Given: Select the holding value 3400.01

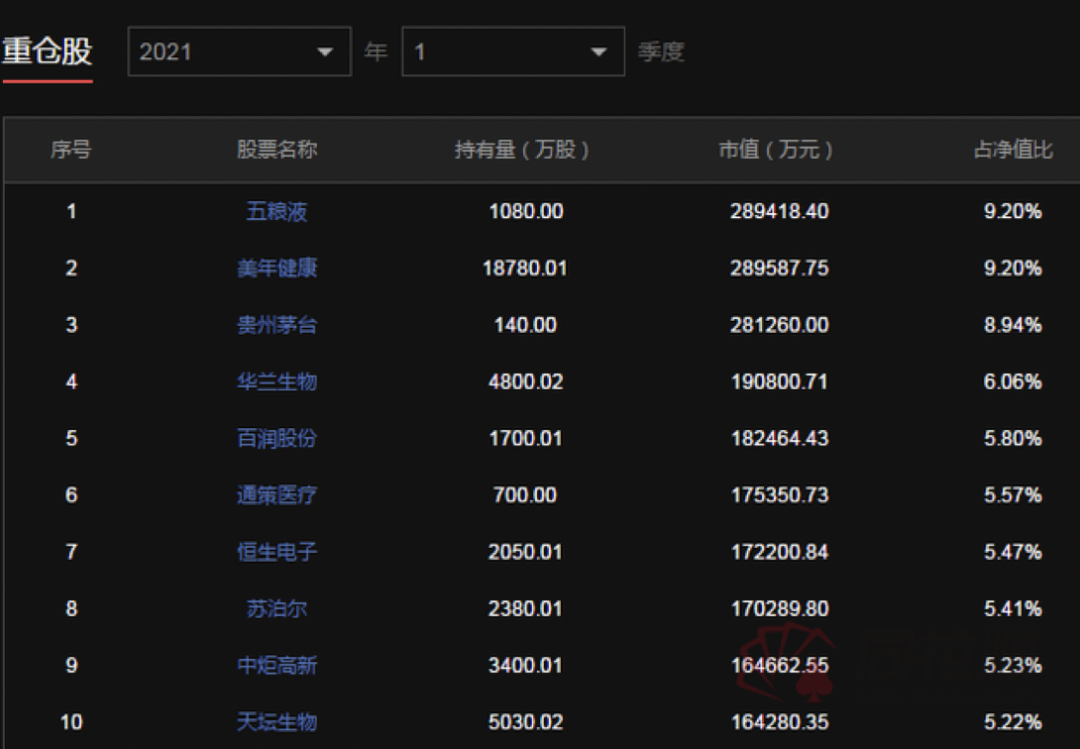Looking at the screenshot, I should tap(526, 666).
